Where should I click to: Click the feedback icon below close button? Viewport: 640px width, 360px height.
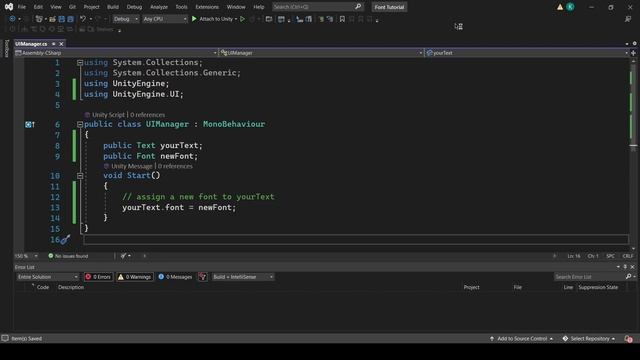click(x=628, y=19)
